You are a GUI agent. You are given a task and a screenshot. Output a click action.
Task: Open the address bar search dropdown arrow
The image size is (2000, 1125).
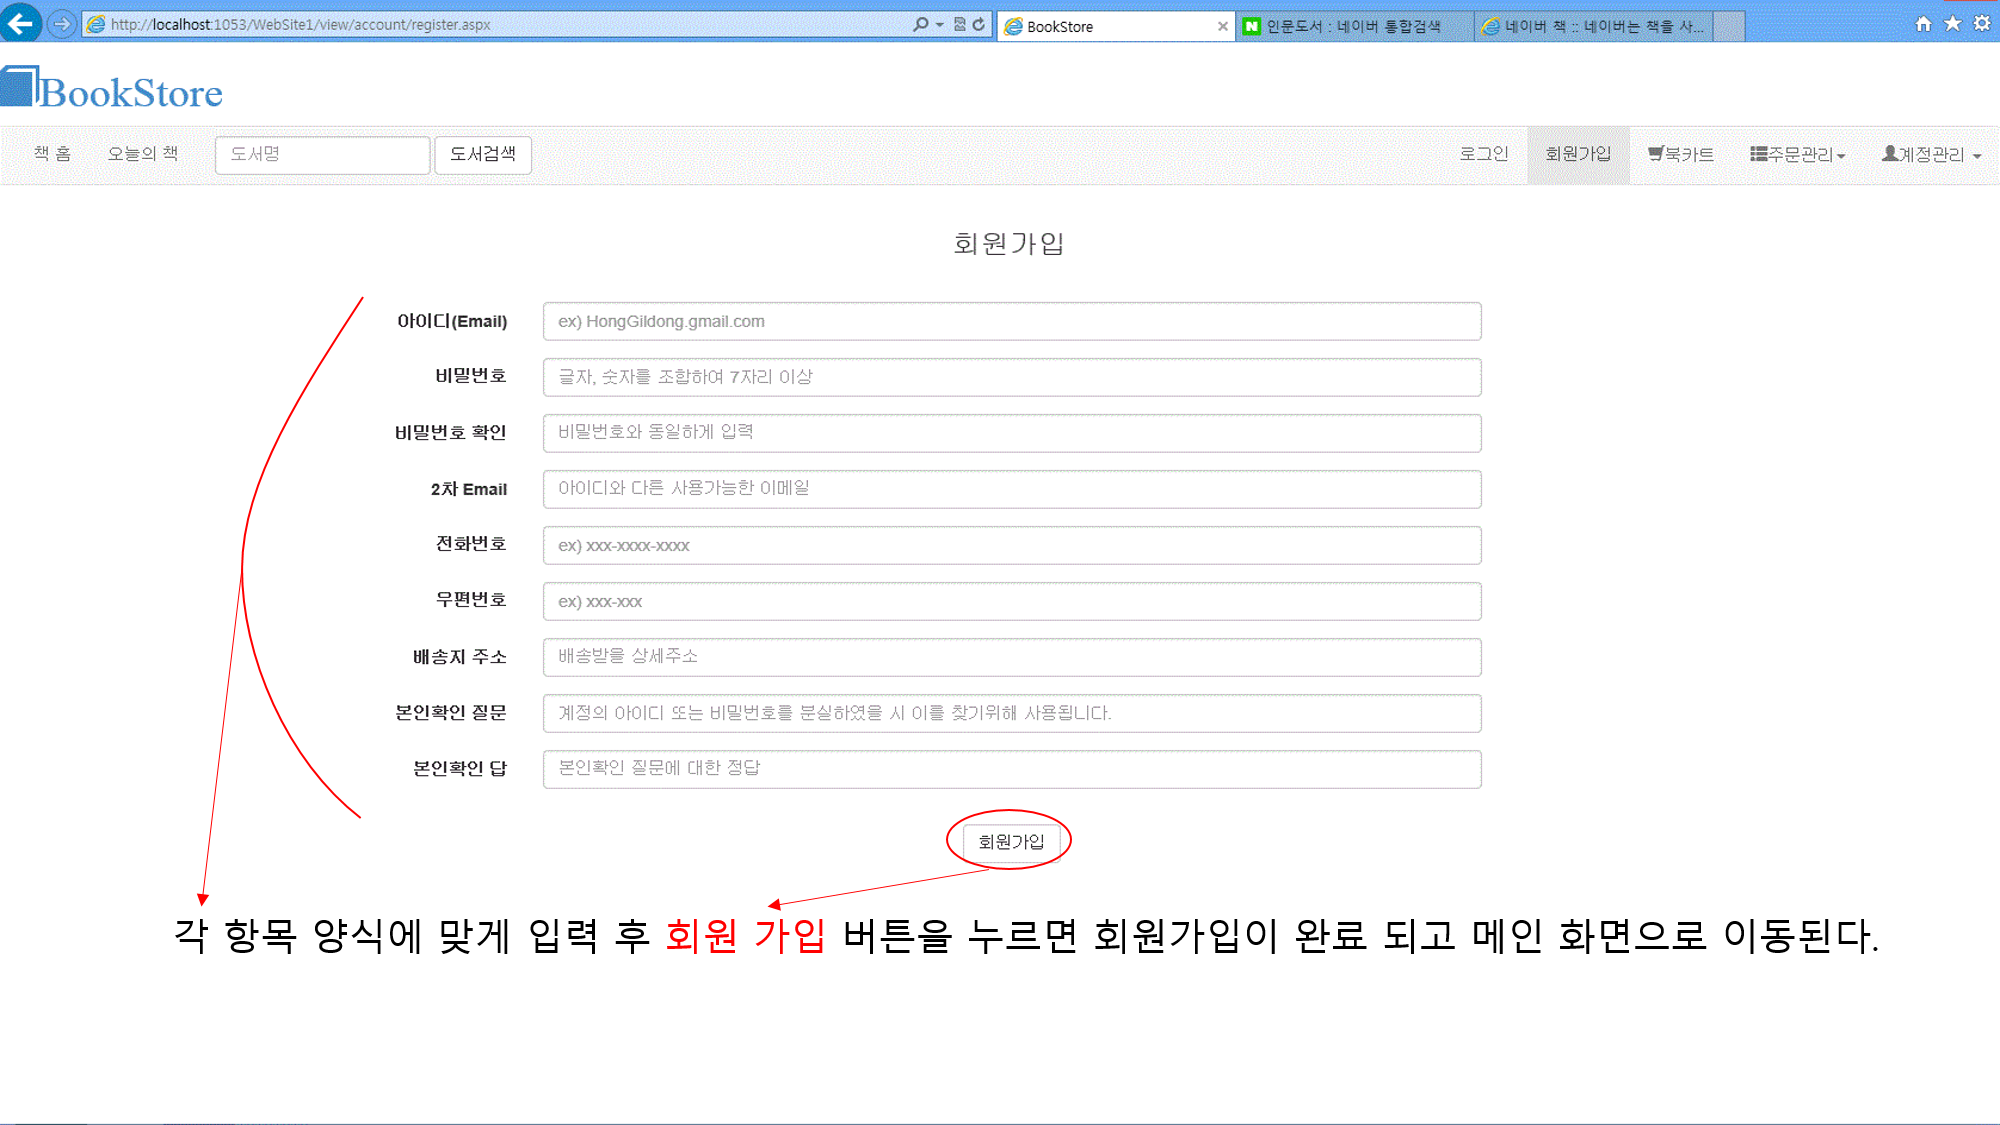940,25
